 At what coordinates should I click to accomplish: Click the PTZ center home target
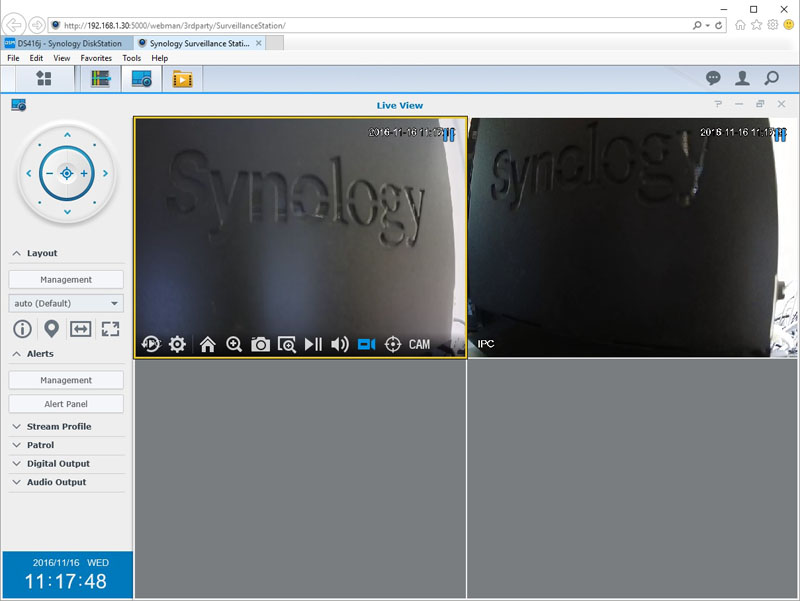(66, 173)
